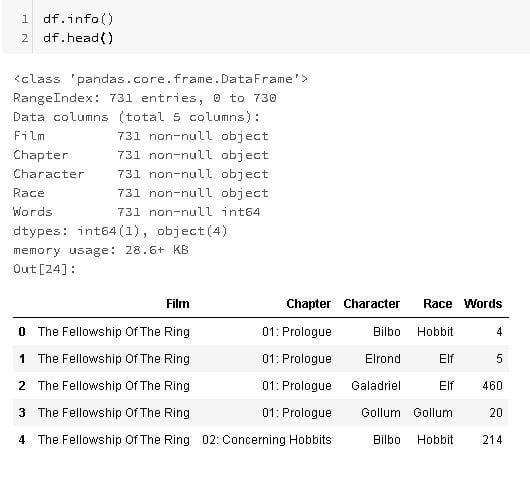
Task: Click the 02: Concerning Hobbits cell
Action: pyautogui.click(x=267, y=439)
